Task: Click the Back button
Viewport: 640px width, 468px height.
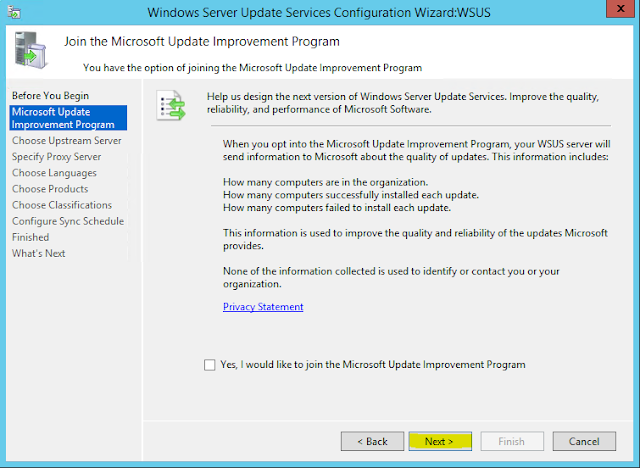Action: (x=372, y=441)
